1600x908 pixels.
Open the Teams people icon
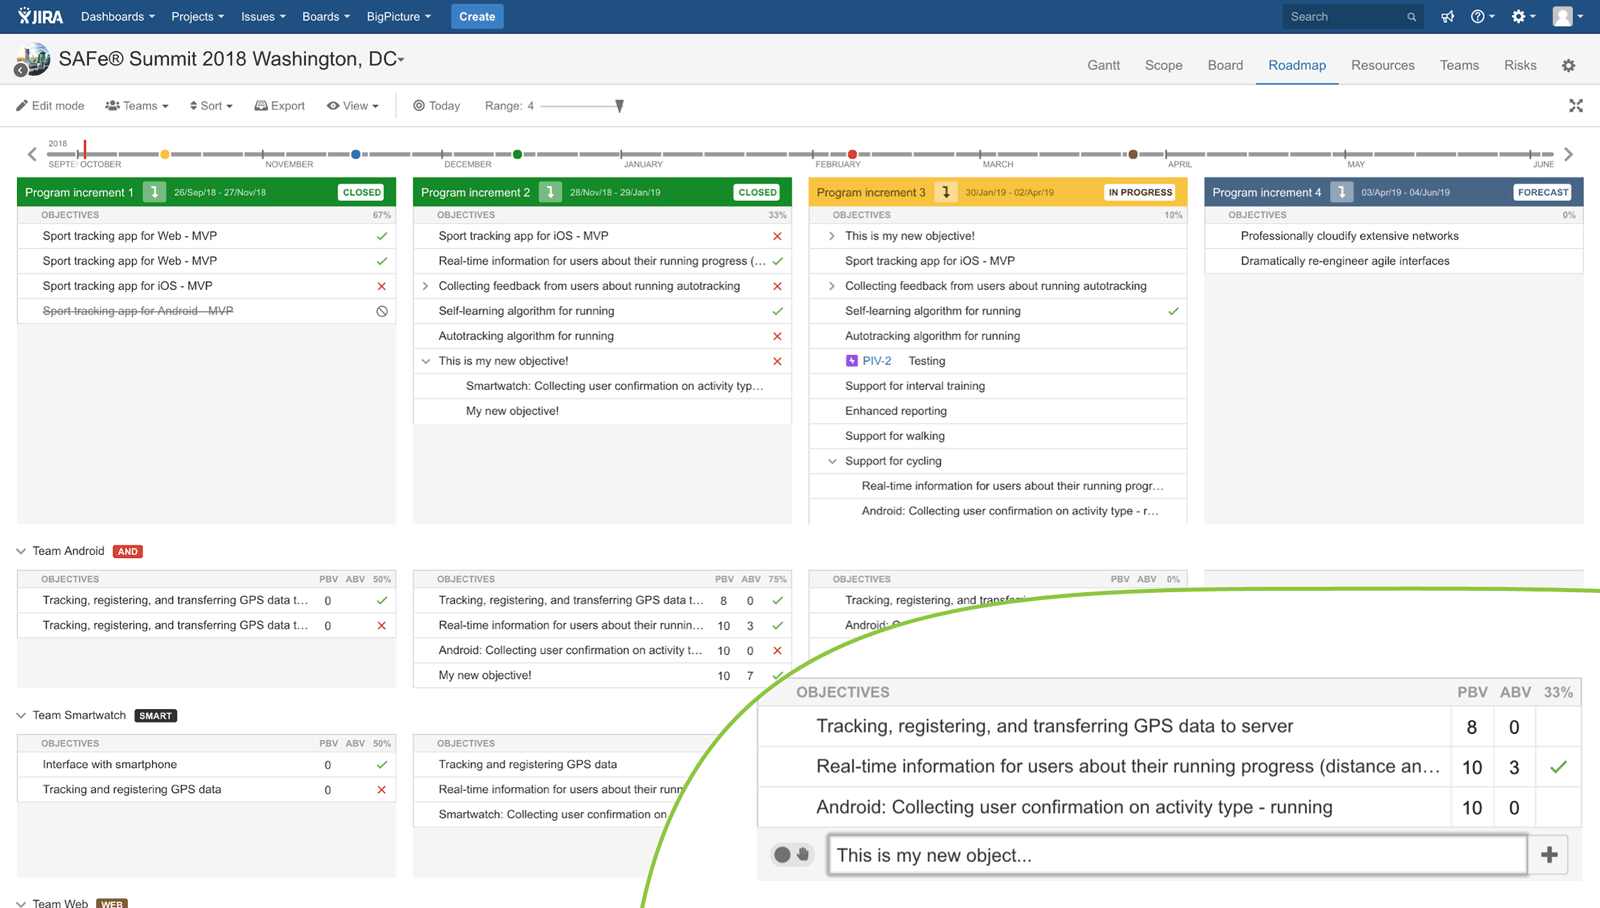click(113, 105)
